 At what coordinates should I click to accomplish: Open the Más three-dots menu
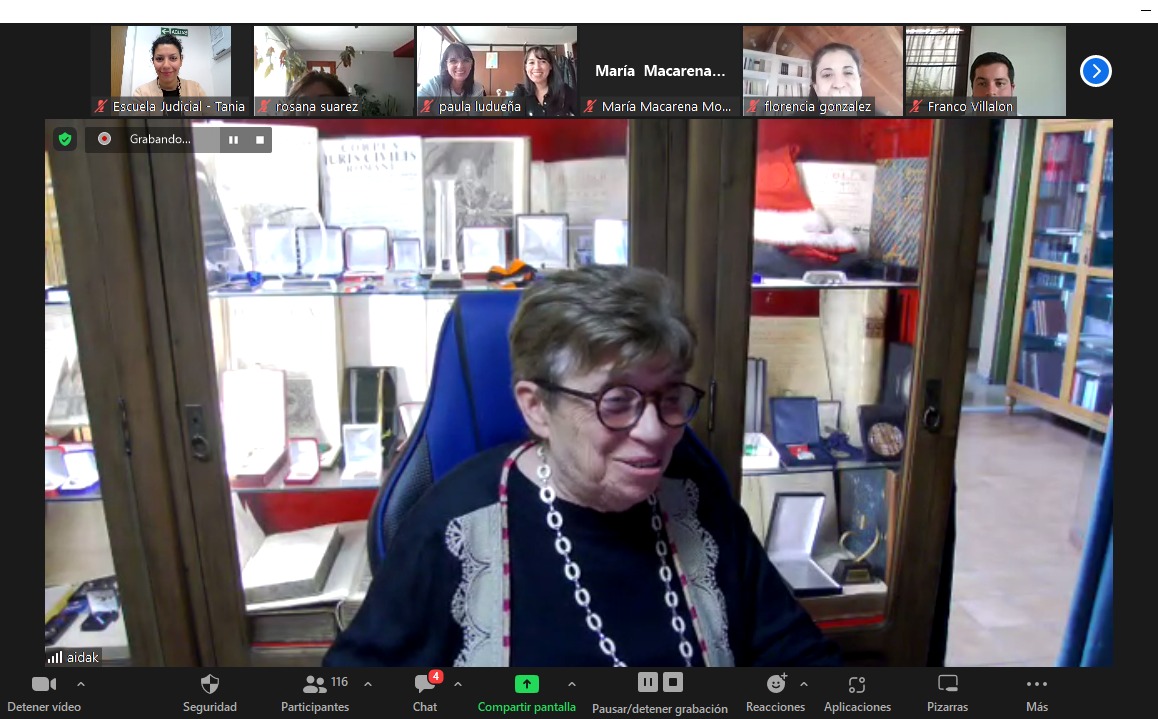pos(1037,684)
